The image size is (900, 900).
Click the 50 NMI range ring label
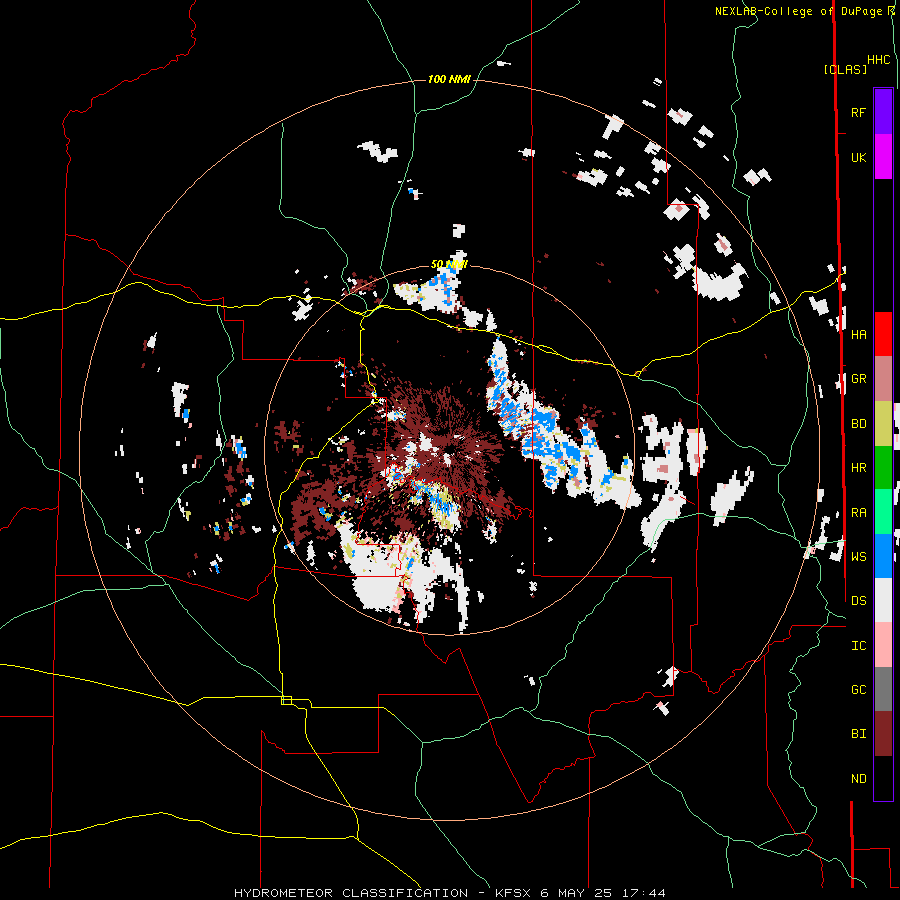(x=449, y=264)
